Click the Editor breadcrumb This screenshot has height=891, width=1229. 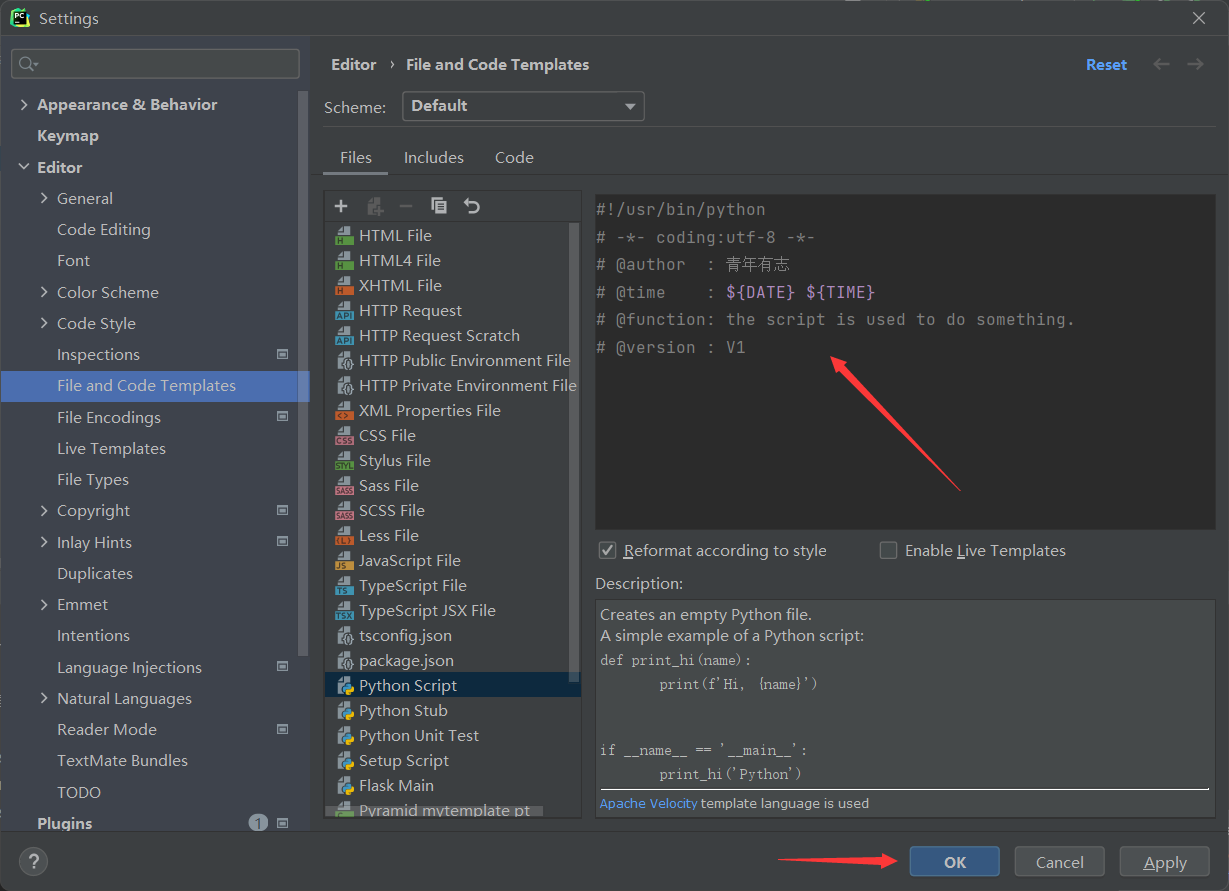coord(354,64)
